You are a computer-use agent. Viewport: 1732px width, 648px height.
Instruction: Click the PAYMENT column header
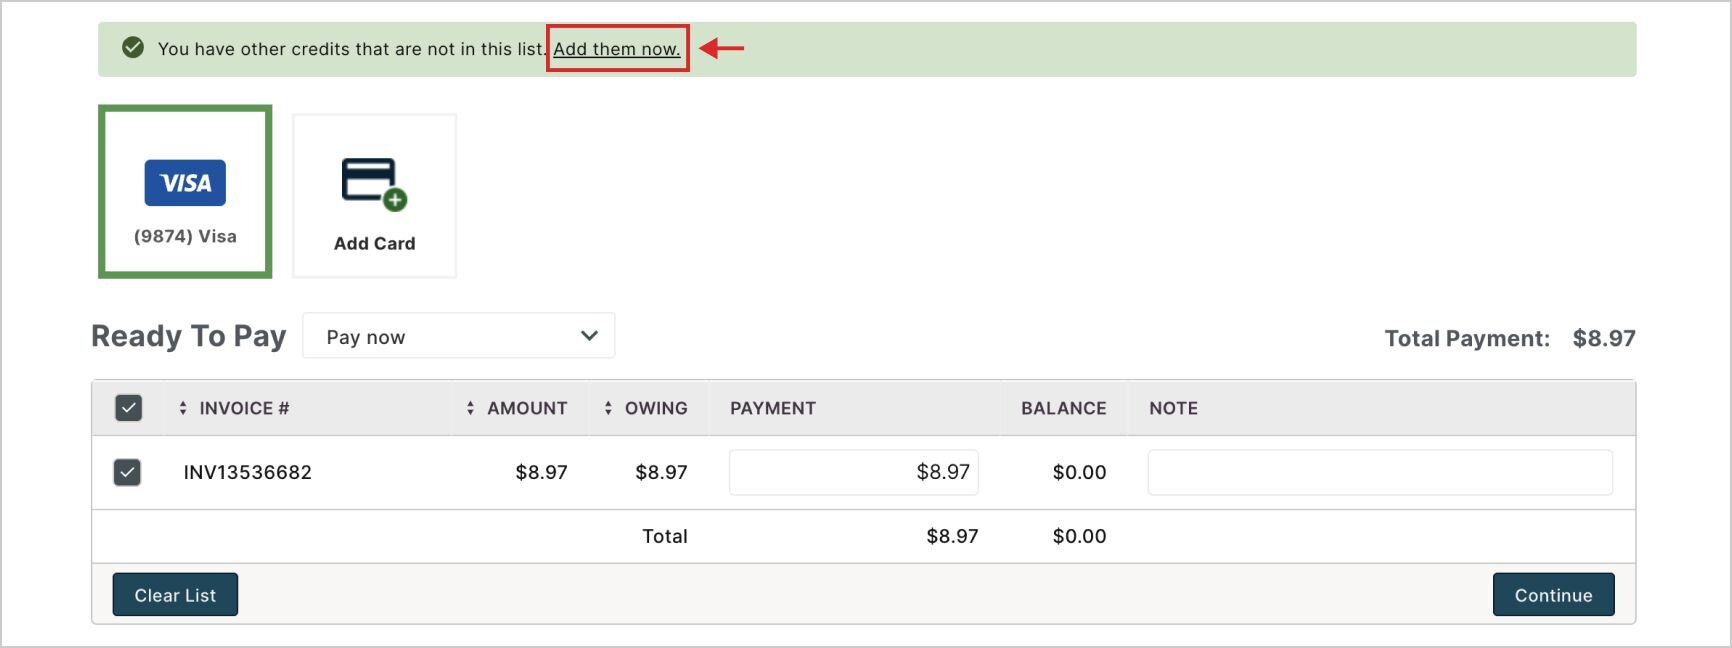(773, 408)
